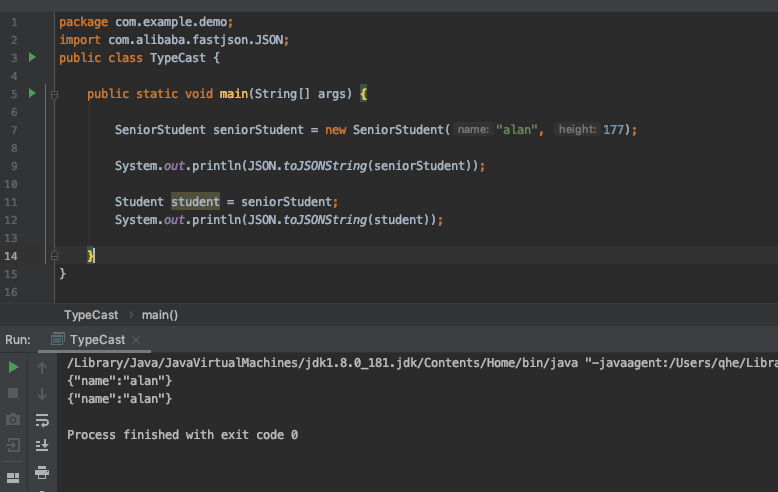Stop the running process
778x492 pixels.
pos(13,393)
